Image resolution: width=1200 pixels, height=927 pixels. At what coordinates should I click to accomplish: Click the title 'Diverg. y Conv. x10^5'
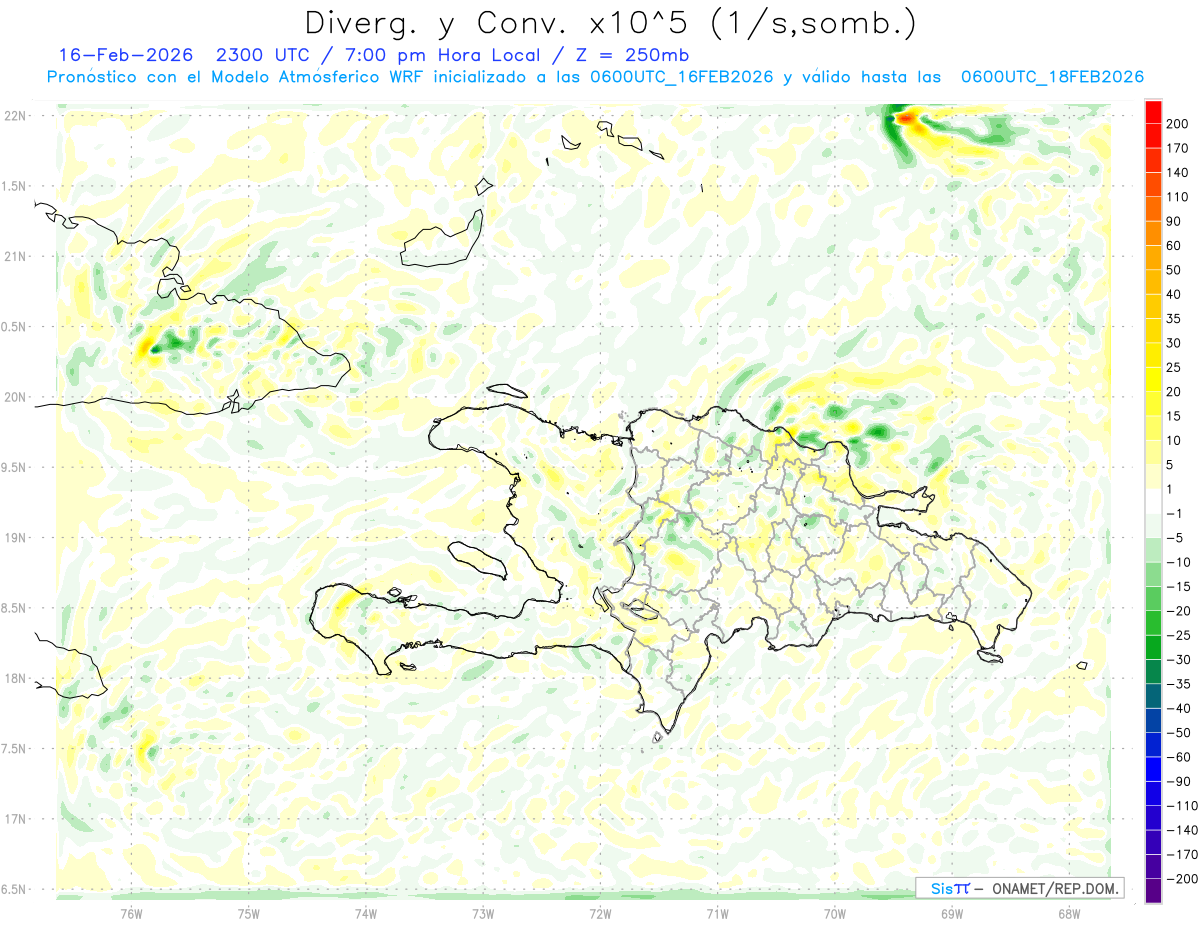(495, 23)
